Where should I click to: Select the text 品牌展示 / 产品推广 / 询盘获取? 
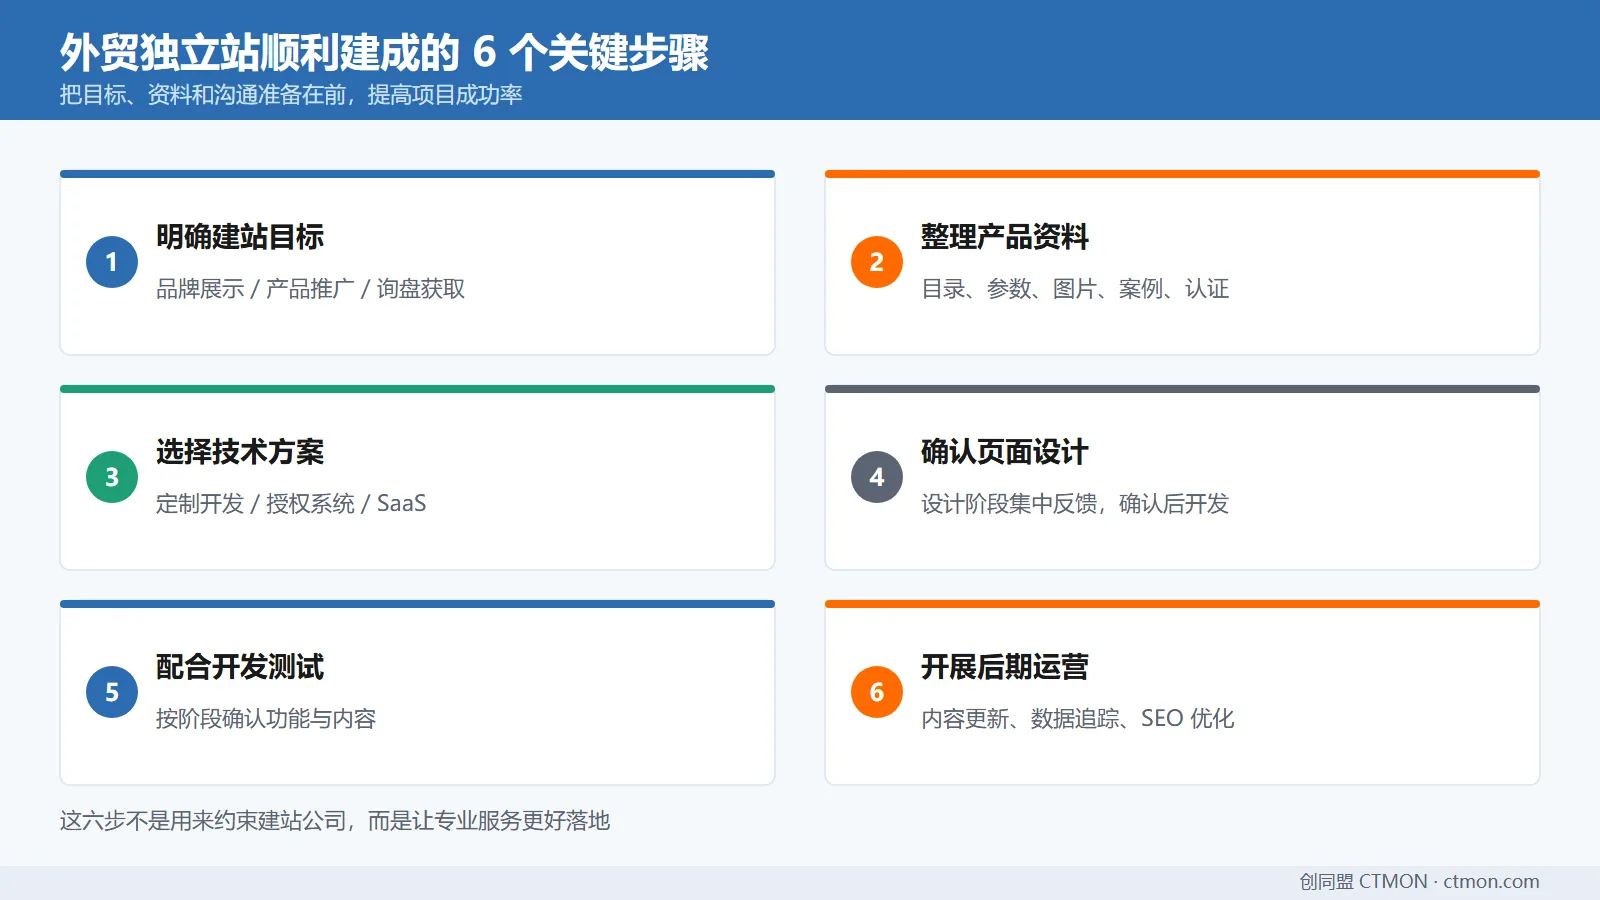coord(310,289)
